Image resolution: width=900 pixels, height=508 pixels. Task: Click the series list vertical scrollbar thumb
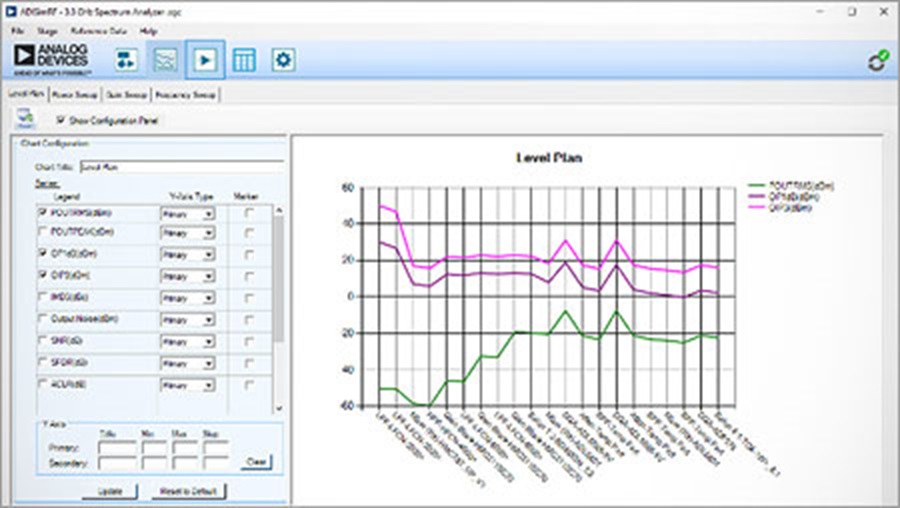[279, 278]
